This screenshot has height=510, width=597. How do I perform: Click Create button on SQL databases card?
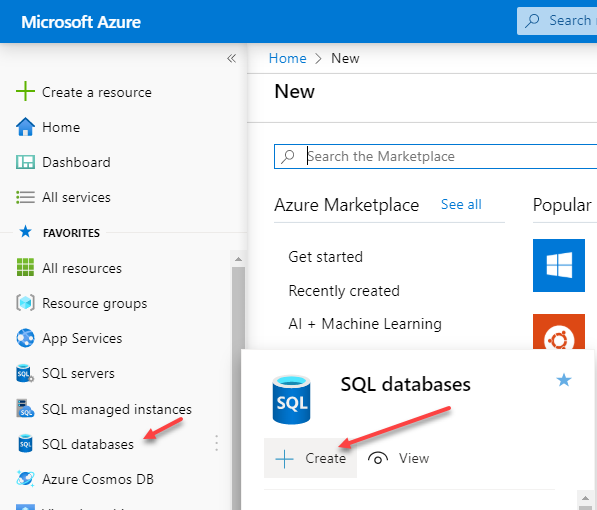click(x=310, y=458)
